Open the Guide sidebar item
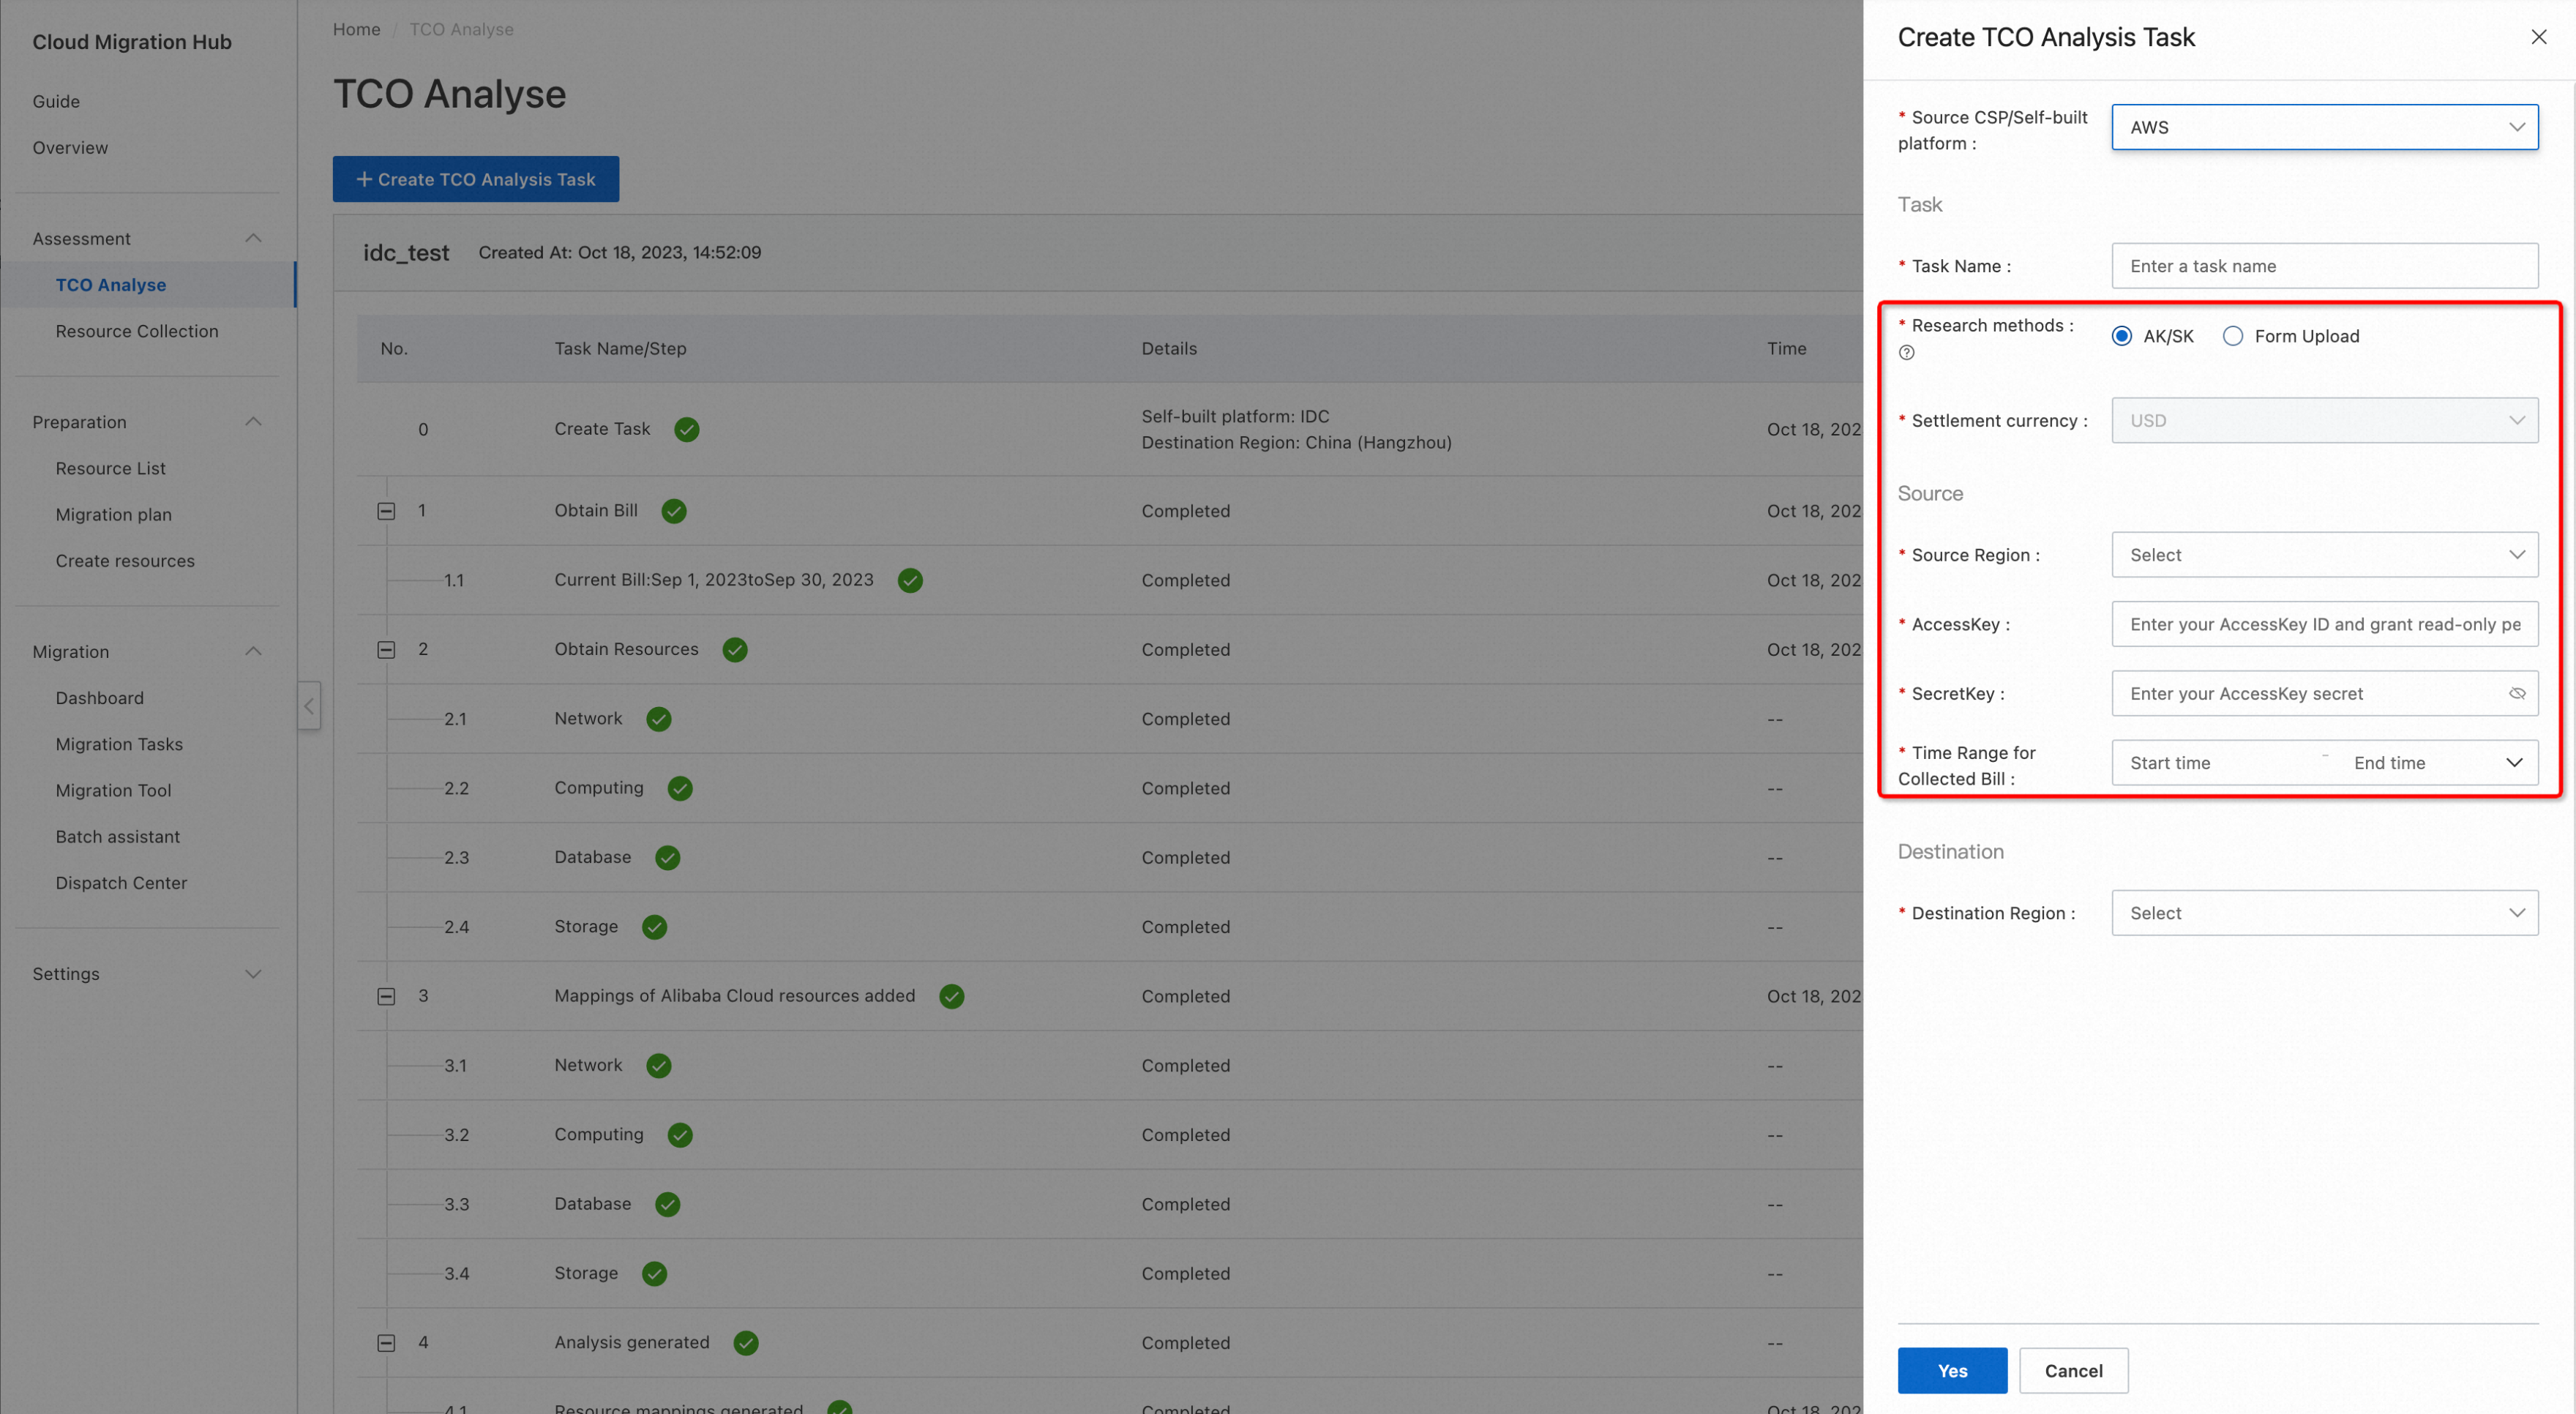This screenshot has height=1414, width=2576. point(56,101)
